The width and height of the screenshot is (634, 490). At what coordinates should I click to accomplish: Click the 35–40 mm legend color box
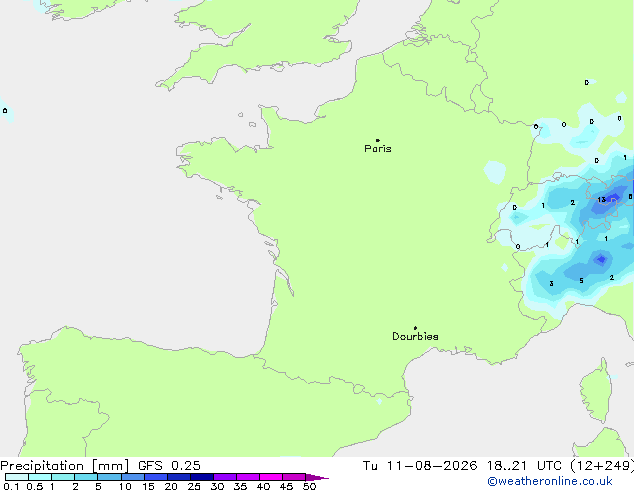point(248,477)
